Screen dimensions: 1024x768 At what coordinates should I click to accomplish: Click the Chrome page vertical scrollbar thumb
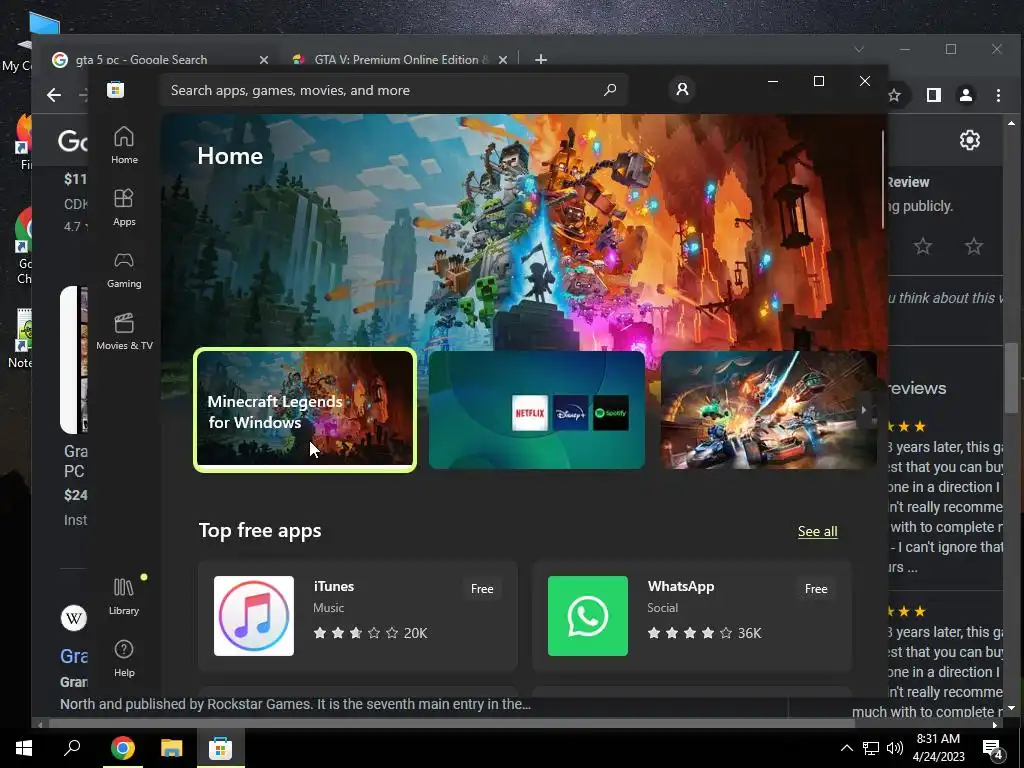(x=1011, y=377)
